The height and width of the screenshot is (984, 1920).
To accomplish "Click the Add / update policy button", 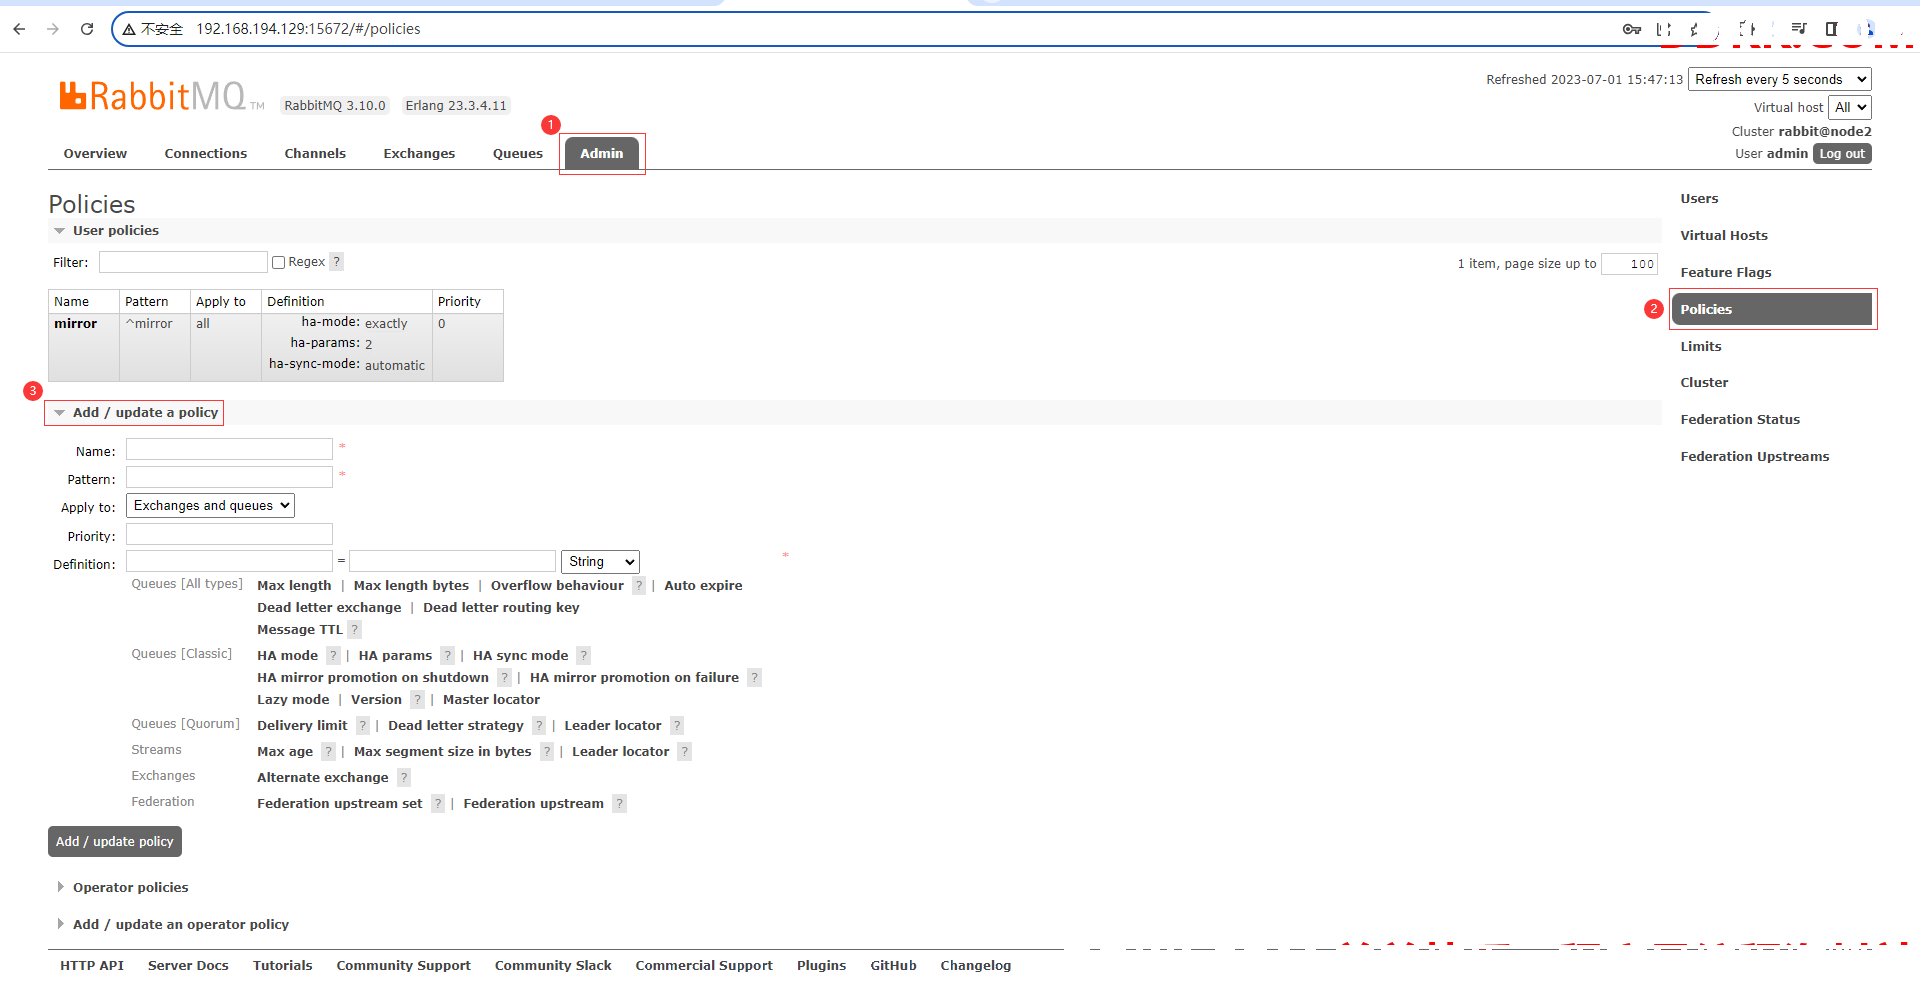I will [115, 842].
